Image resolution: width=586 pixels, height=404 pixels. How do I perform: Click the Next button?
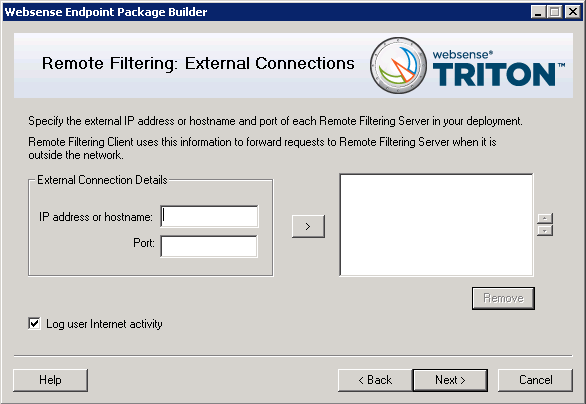coord(450,380)
